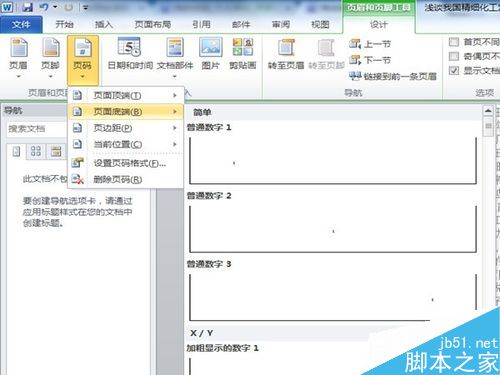The height and width of the screenshot is (375, 500).
Task: Open dropdown arrow under 文档部件
Action: [x=175, y=77]
